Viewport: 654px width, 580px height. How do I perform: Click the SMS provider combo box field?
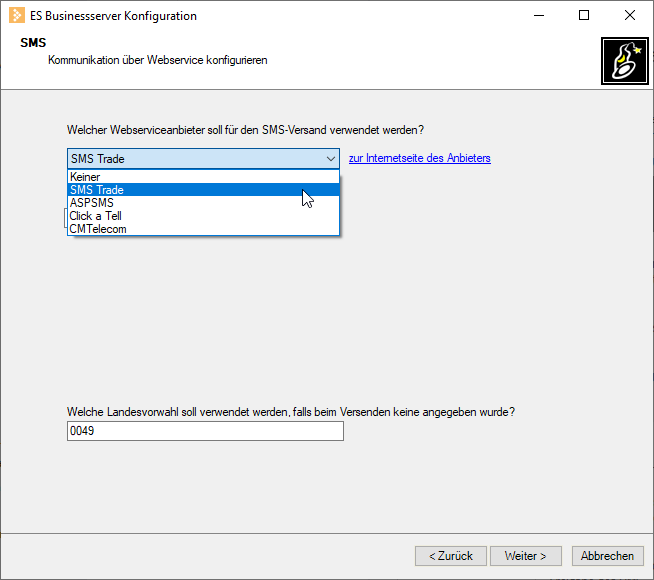[x=203, y=158]
